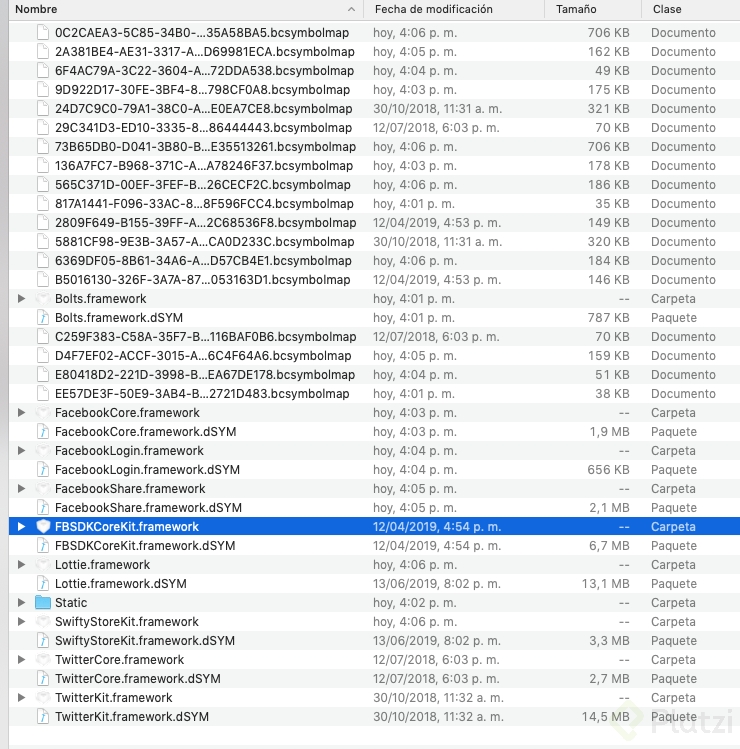Click Paquete type on TwitterCore.framework.dSYM row

click(674, 679)
